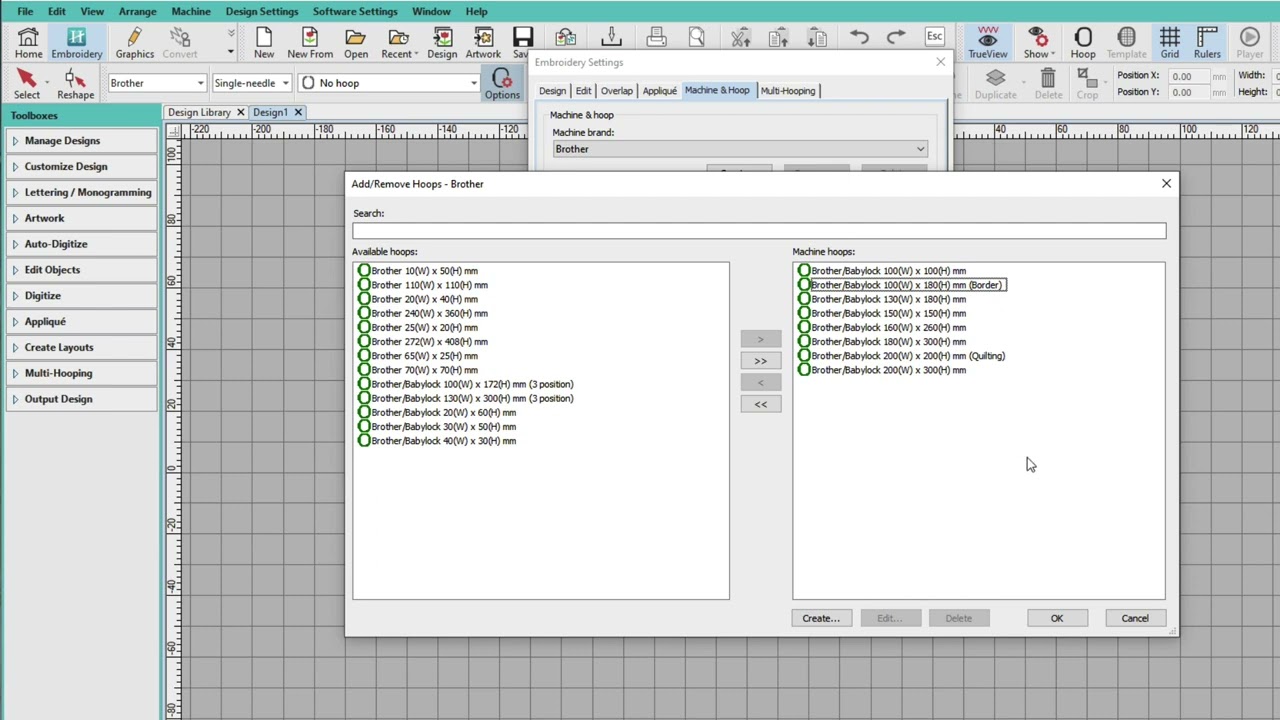Click the Esc toolbar button
Screen dimensions: 1280x720
tap(935, 38)
